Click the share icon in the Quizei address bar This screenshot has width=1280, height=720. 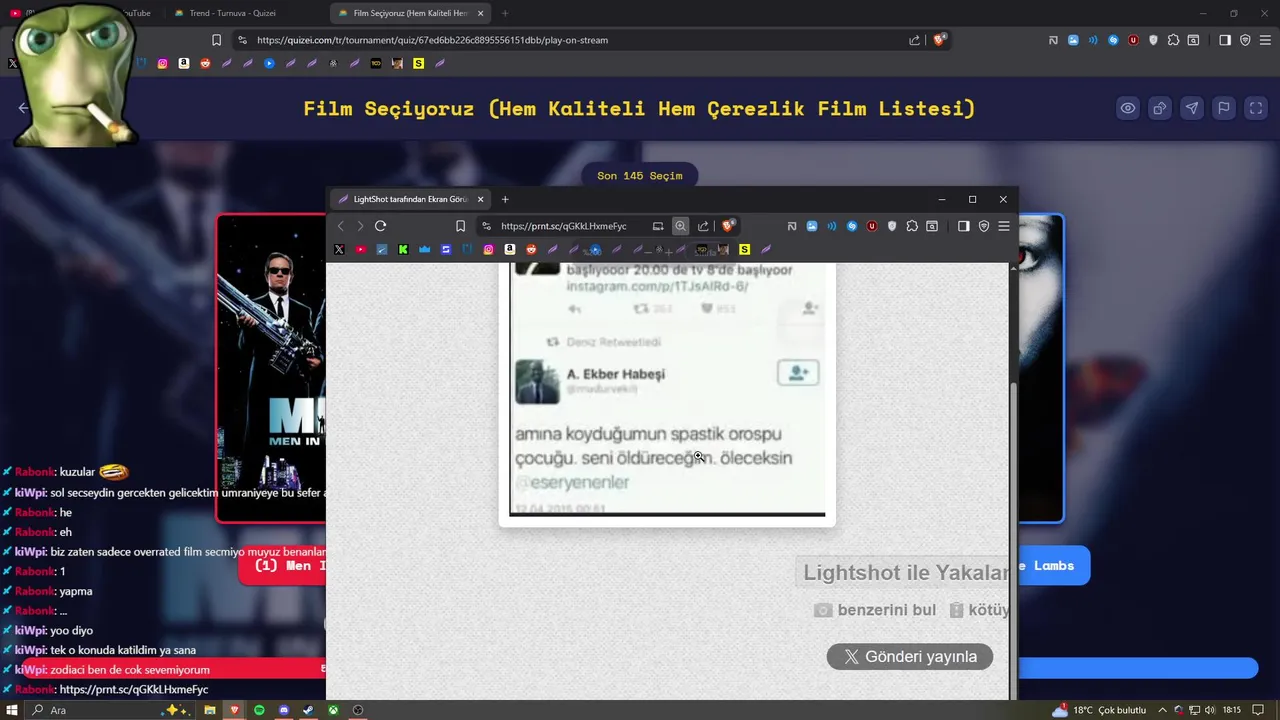click(x=914, y=40)
